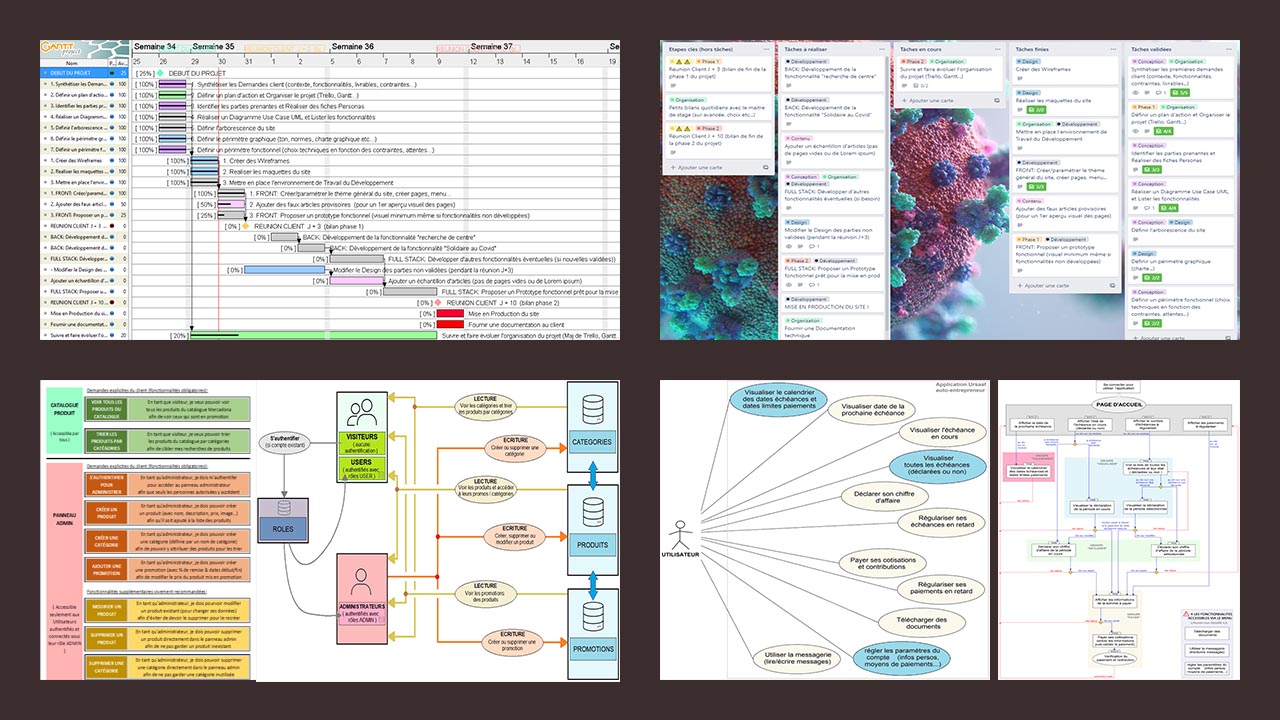Click the 0/2 checklist badge in 'Tâches en cours'
The width and height of the screenshot is (1280, 720).
click(922, 86)
